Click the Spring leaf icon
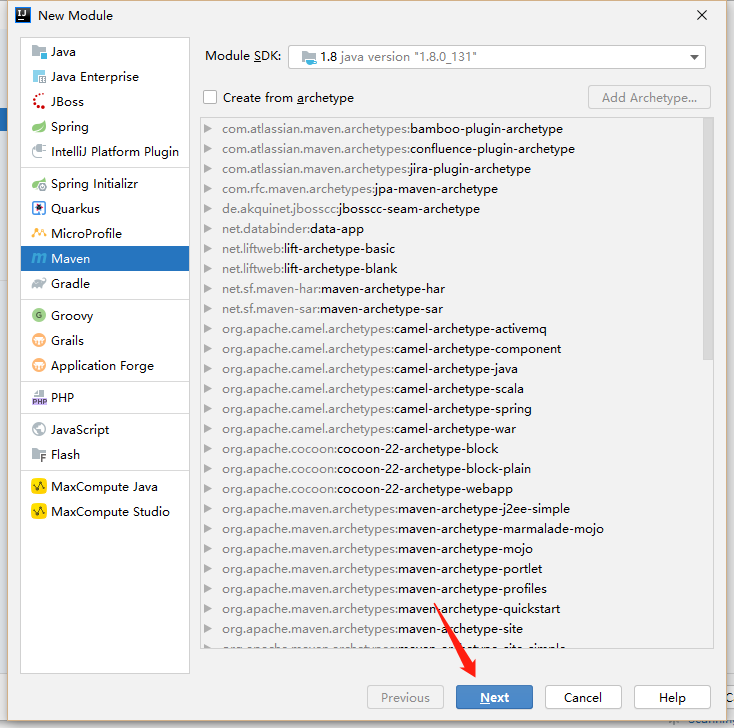This screenshot has height=728, width=734. point(39,126)
